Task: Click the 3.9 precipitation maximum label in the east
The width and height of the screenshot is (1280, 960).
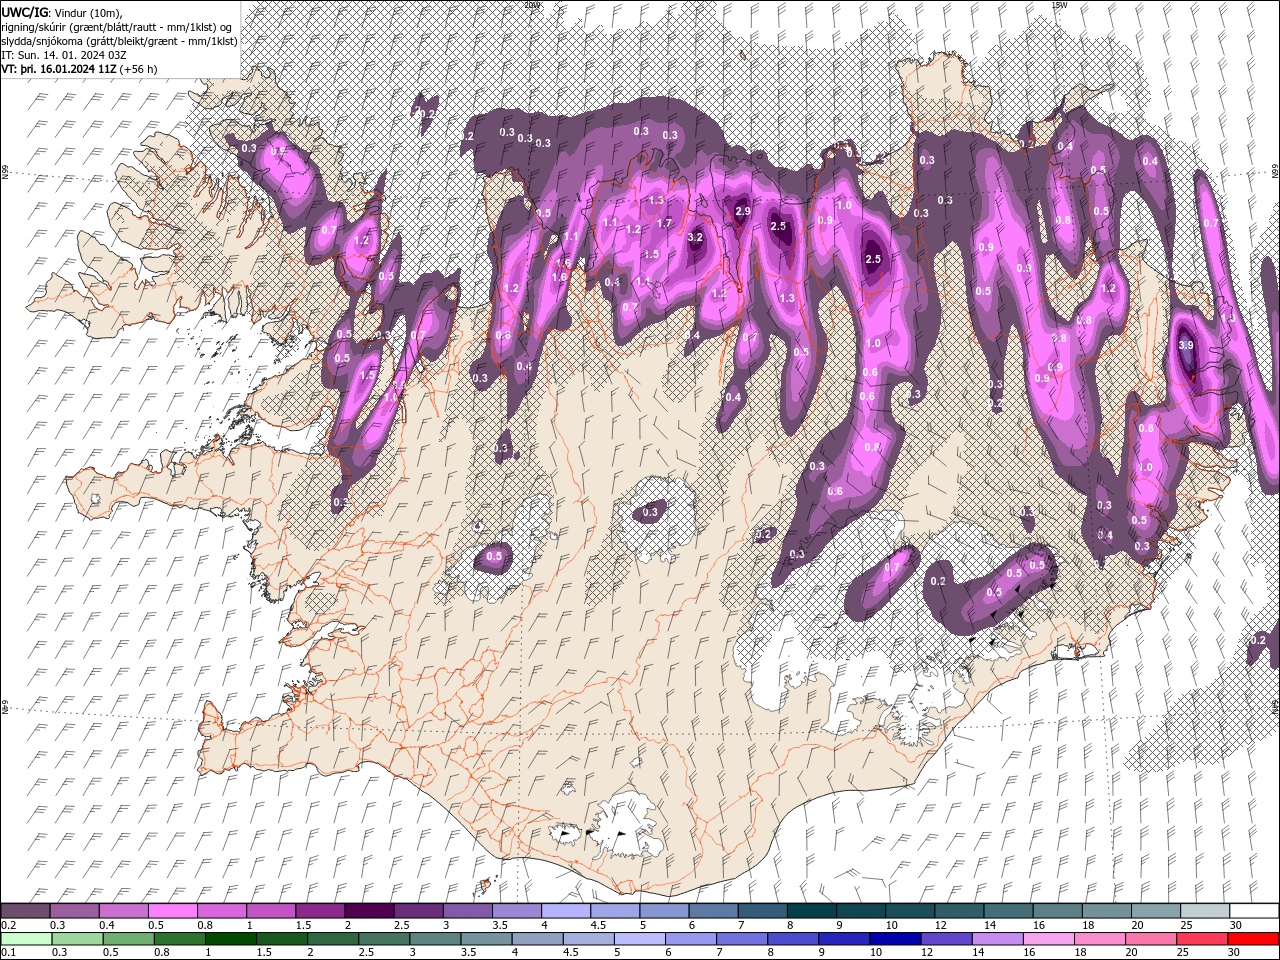Action: (x=1186, y=344)
